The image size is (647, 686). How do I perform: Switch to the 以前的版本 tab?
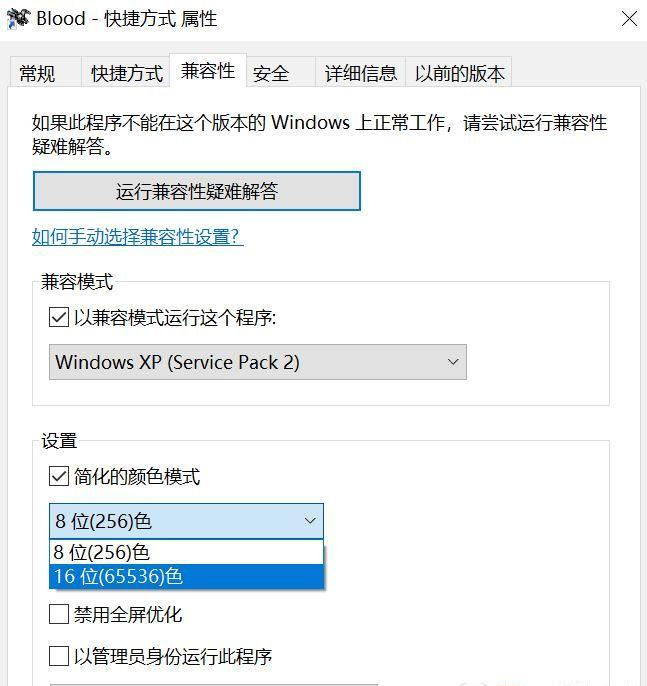pos(460,73)
